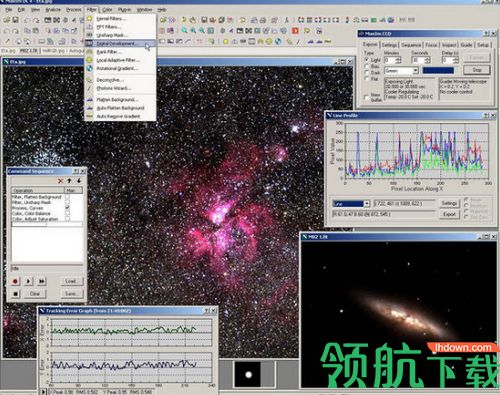Screen dimensions: 500x395
Task: Play the command sequence
Action: pos(28,281)
